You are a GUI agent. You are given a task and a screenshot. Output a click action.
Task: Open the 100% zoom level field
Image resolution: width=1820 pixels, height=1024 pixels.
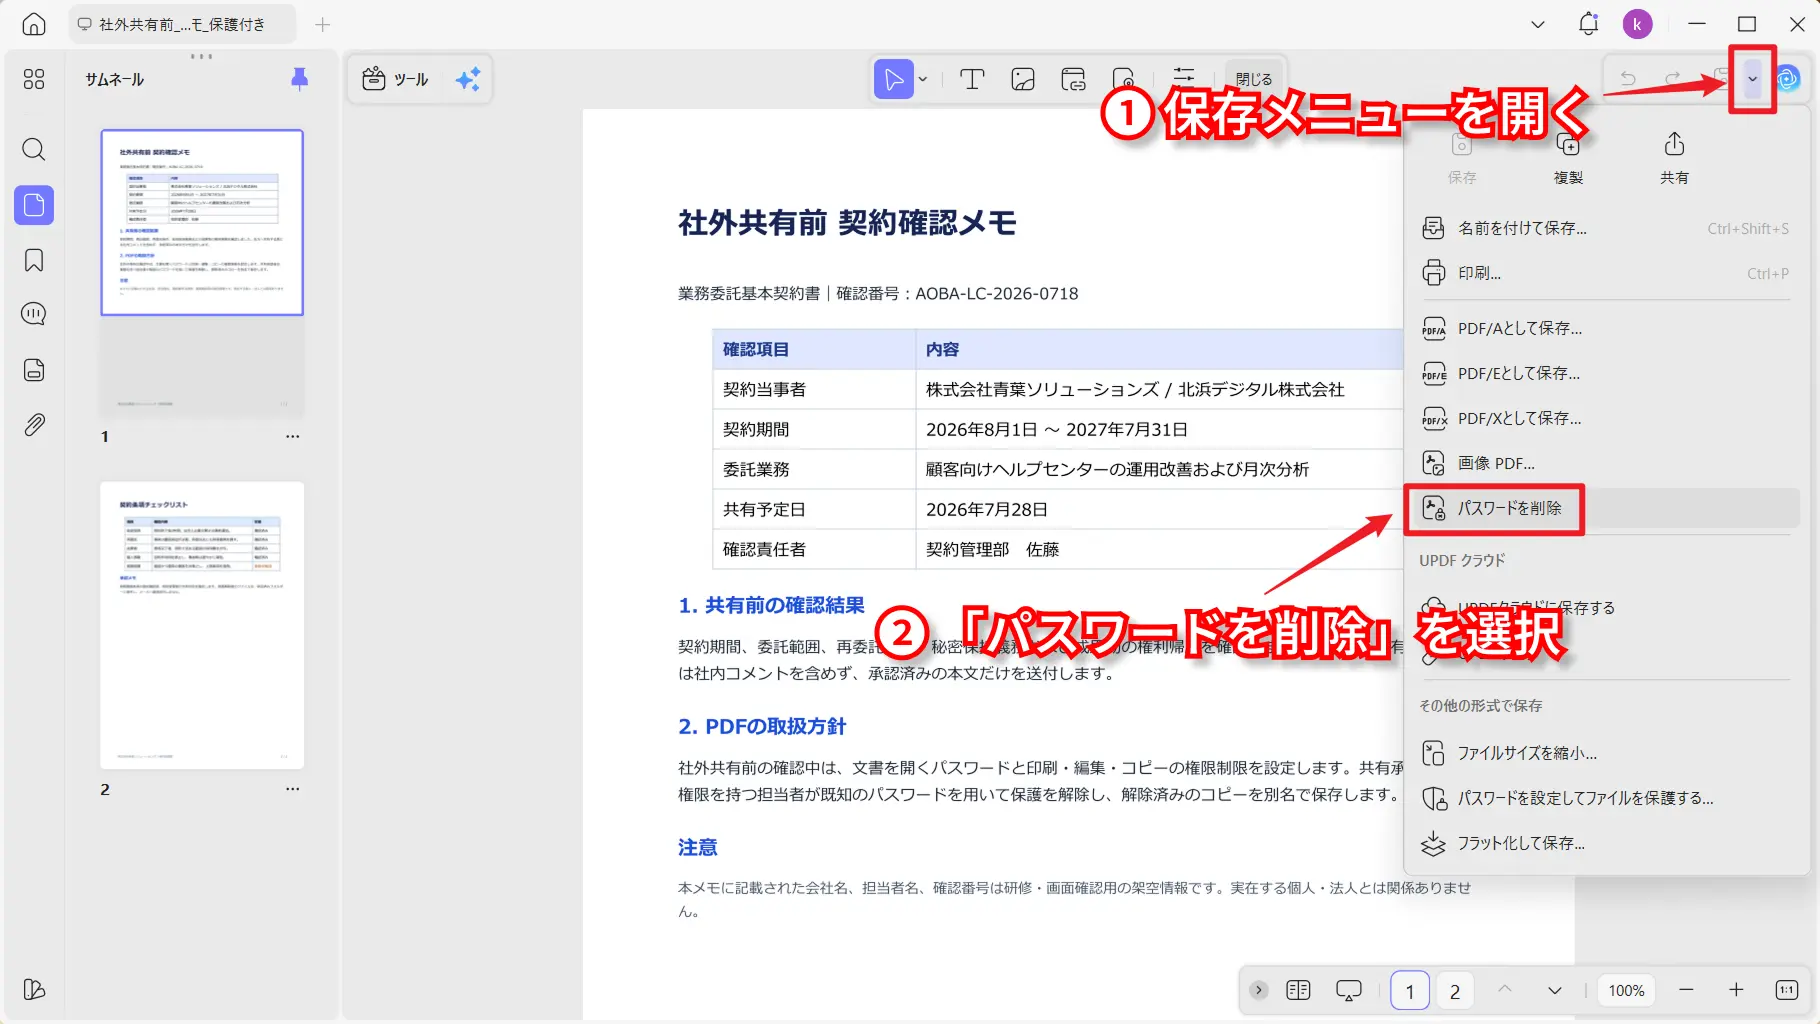(x=1627, y=991)
